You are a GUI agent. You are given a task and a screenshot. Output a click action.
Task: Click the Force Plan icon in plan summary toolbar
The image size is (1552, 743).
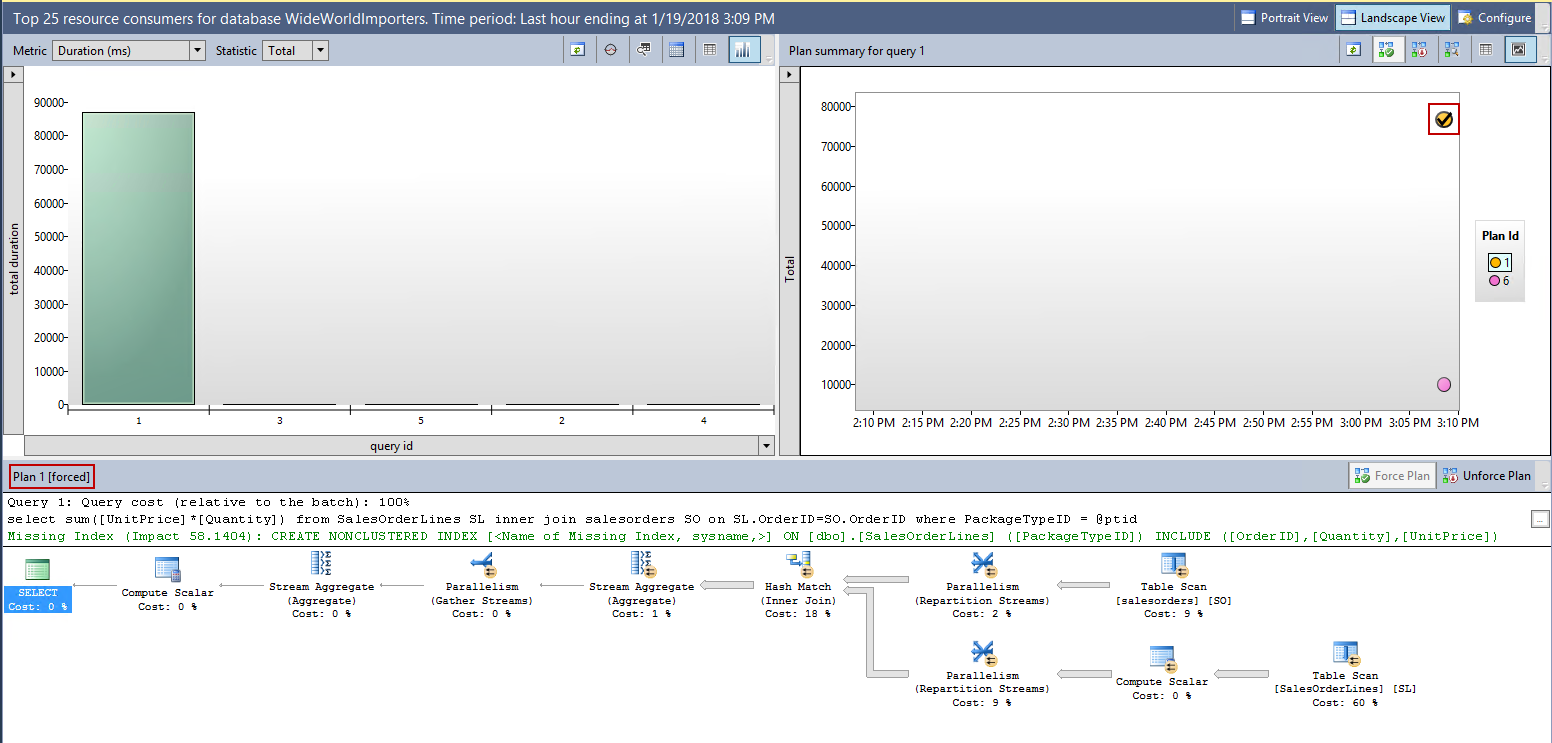click(1386, 50)
